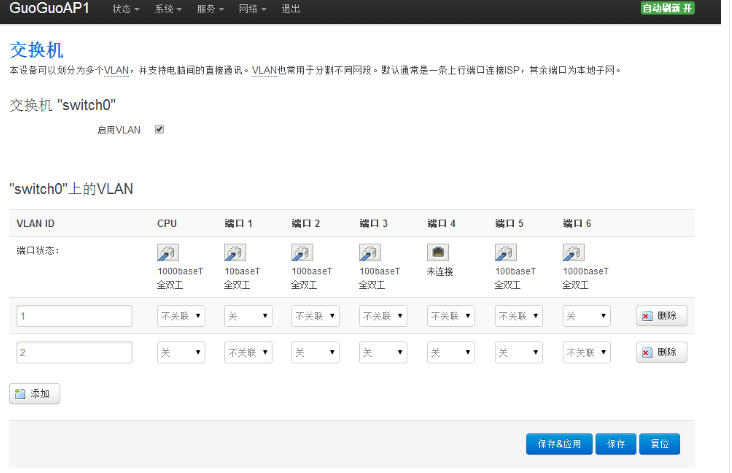Click 退出 to log out

pyautogui.click(x=291, y=9)
